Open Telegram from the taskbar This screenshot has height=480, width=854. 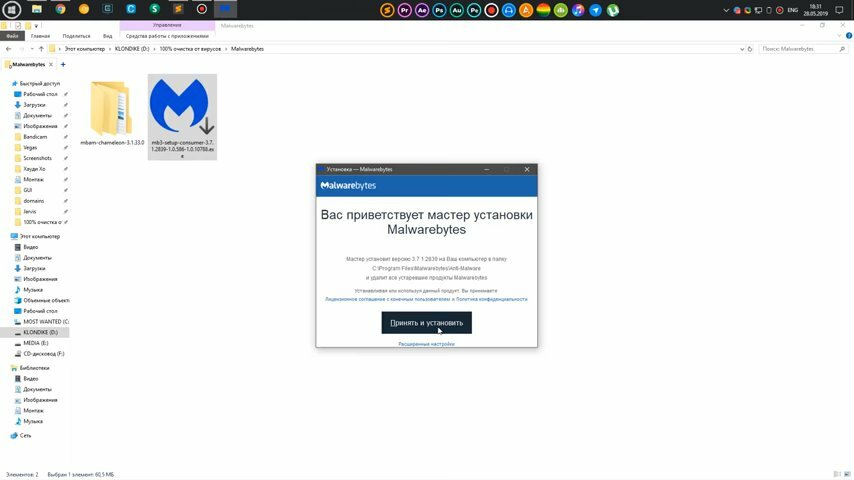point(595,10)
